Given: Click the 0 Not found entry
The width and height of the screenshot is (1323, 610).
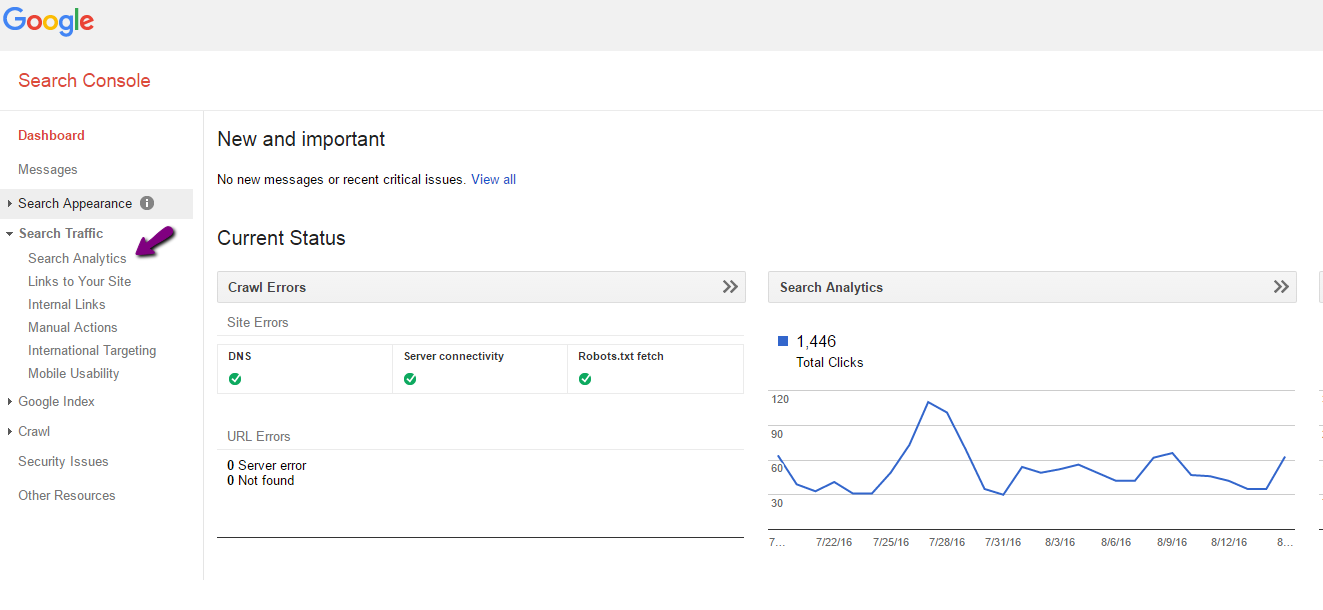Looking at the screenshot, I should [x=261, y=480].
